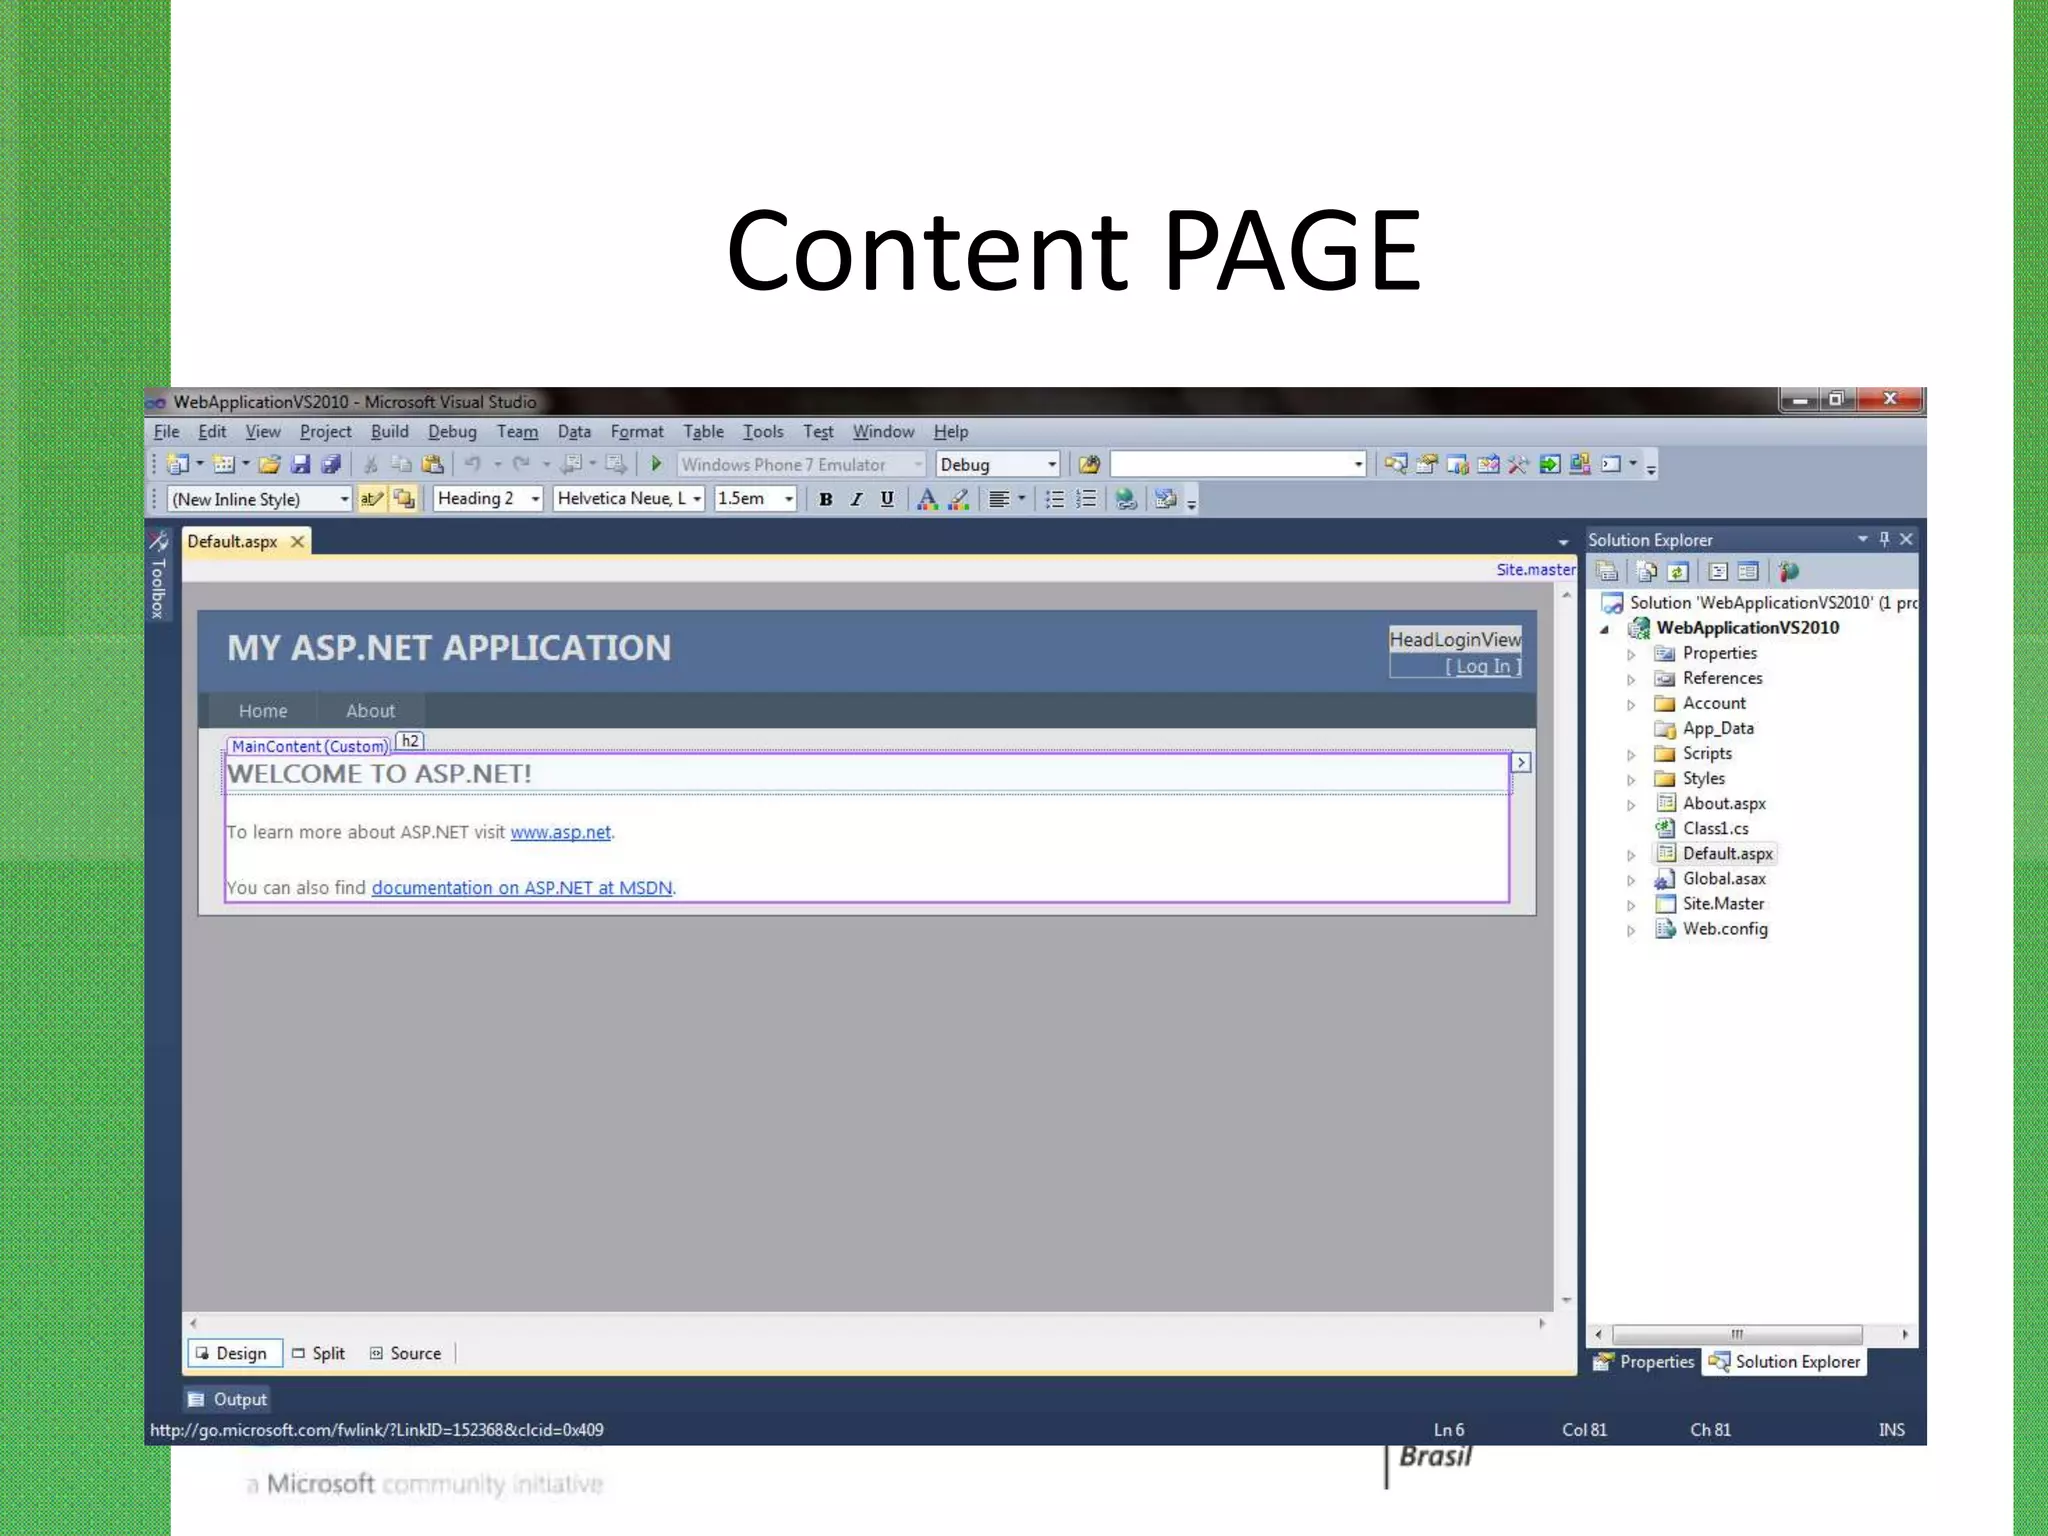Open the Tools menu
This screenshot has width=2048, height=1536.
[763, 432]
